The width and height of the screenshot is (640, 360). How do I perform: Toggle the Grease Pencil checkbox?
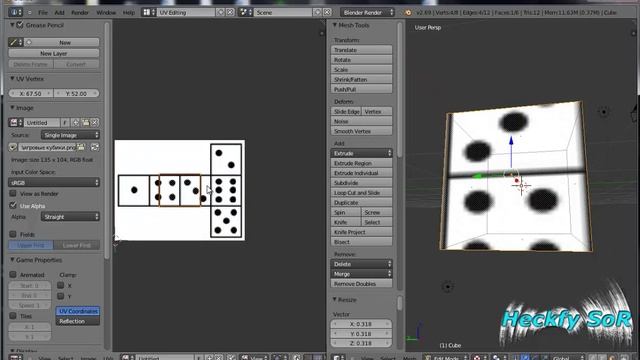coord(20,25)
